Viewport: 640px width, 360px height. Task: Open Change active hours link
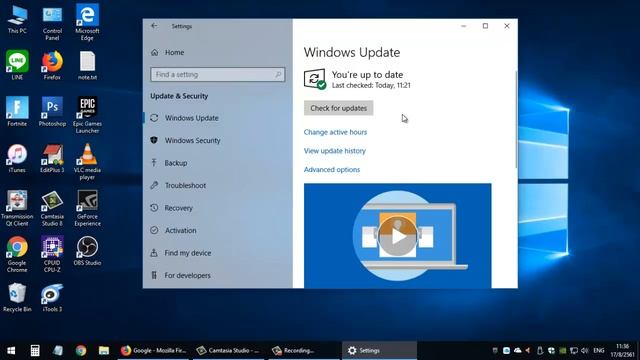click(x=335, y=132)
